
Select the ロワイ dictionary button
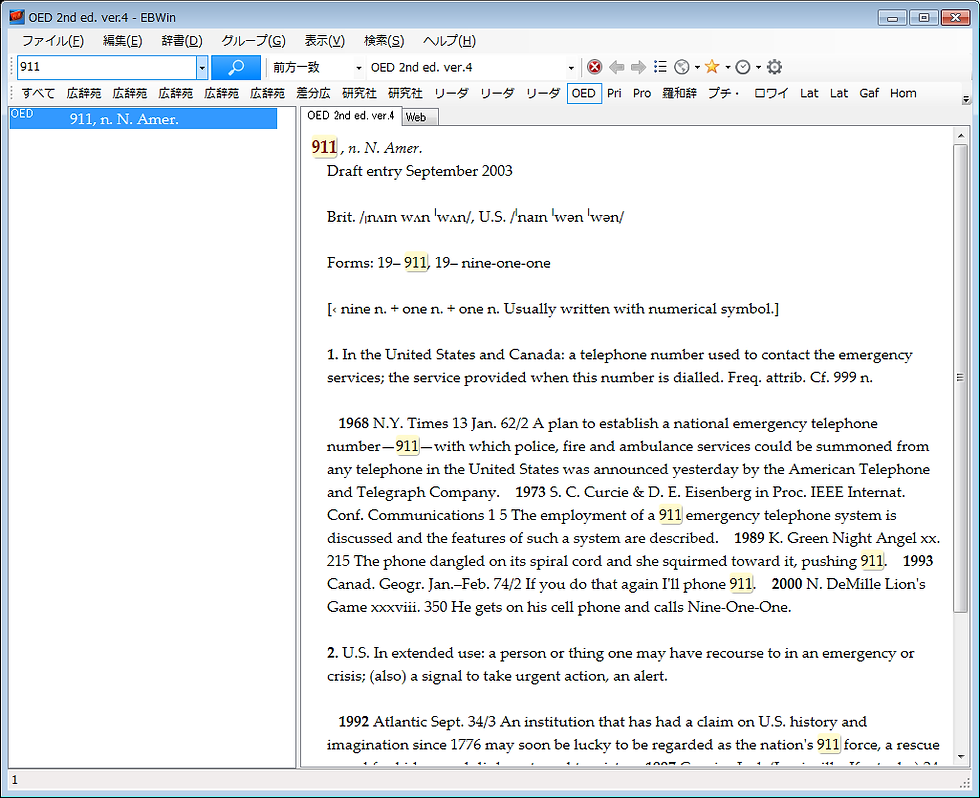771,93
